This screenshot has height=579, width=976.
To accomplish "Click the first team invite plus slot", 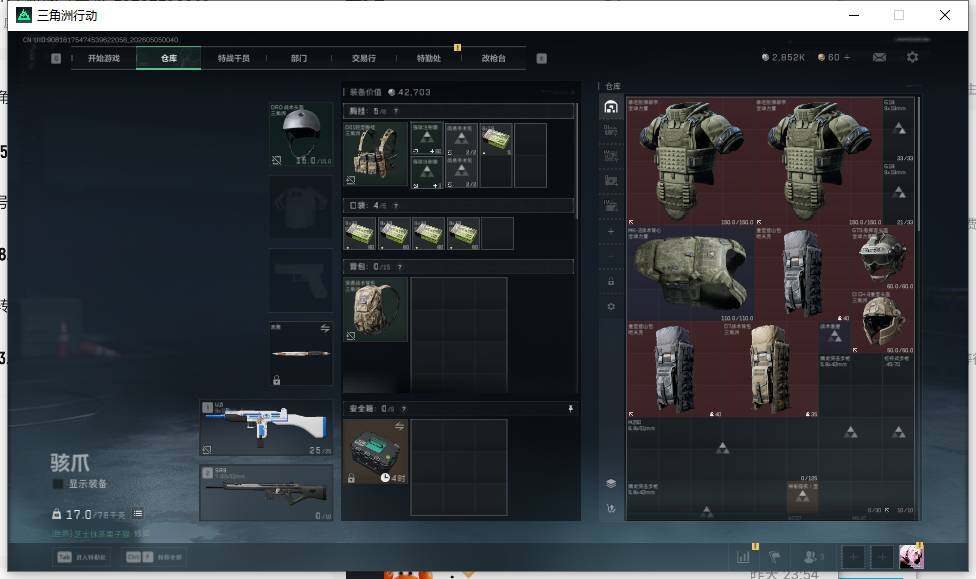I will 853,557.
